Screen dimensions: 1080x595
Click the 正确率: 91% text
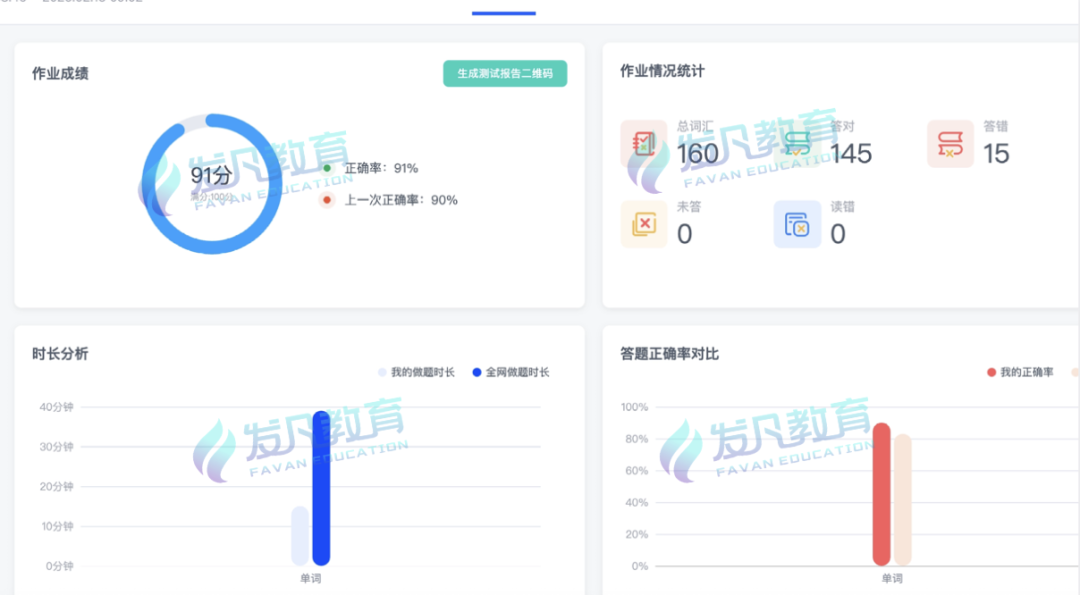pyautogui.click(x=381, y=168)
